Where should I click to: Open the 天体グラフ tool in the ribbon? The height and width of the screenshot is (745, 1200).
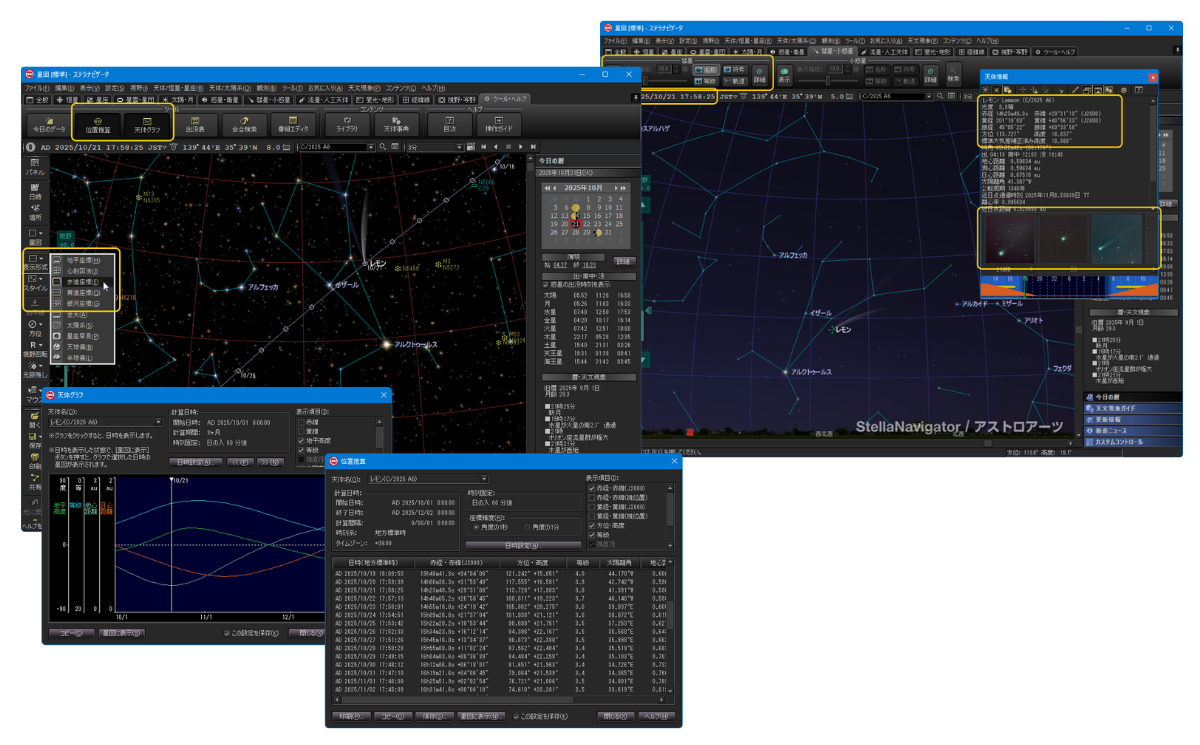click(x=147, y=123)
